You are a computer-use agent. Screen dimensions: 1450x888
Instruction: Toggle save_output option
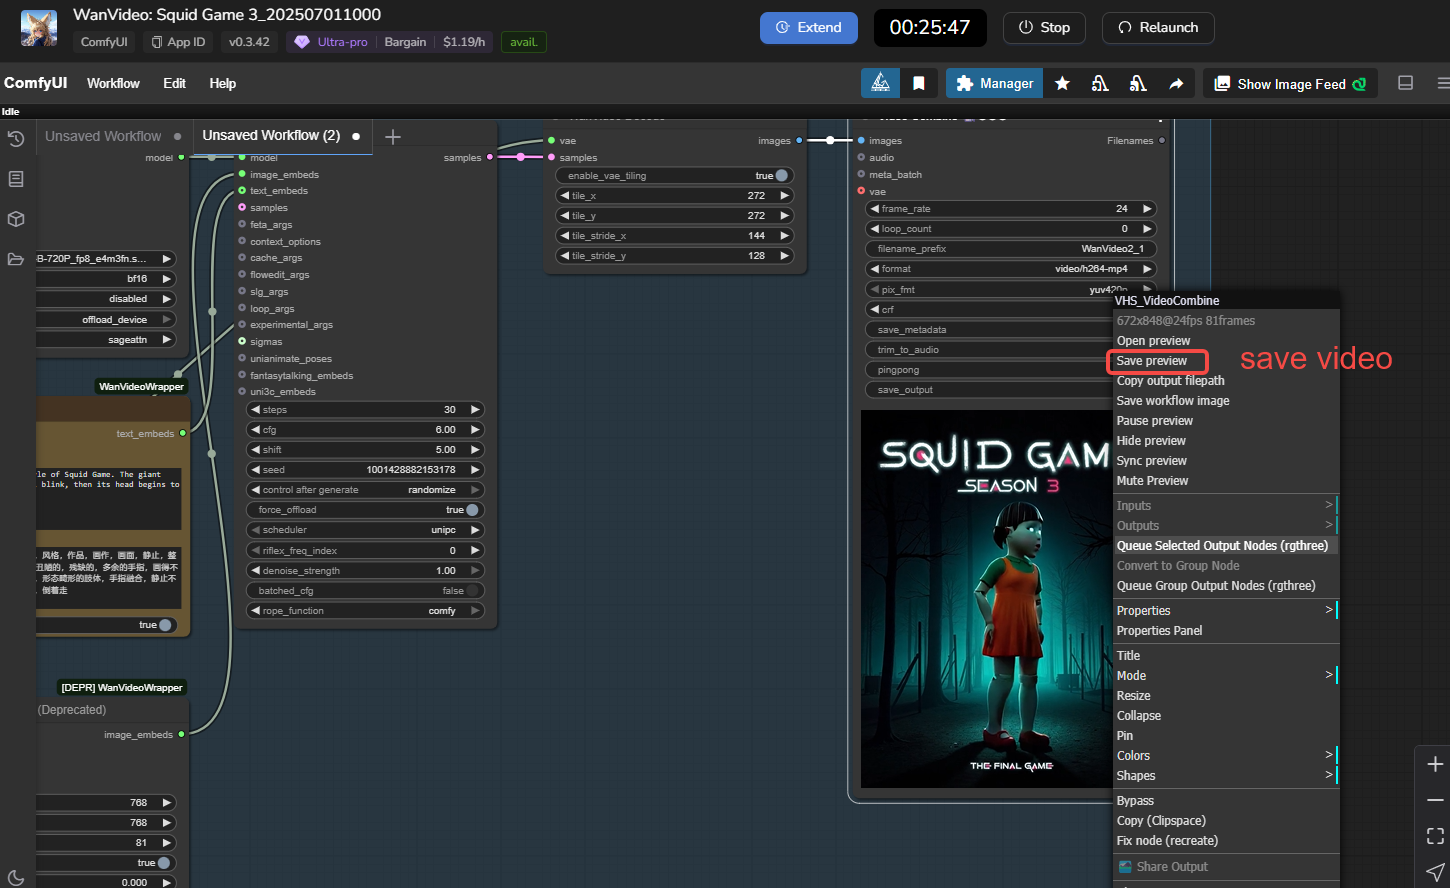pos(988,390)
